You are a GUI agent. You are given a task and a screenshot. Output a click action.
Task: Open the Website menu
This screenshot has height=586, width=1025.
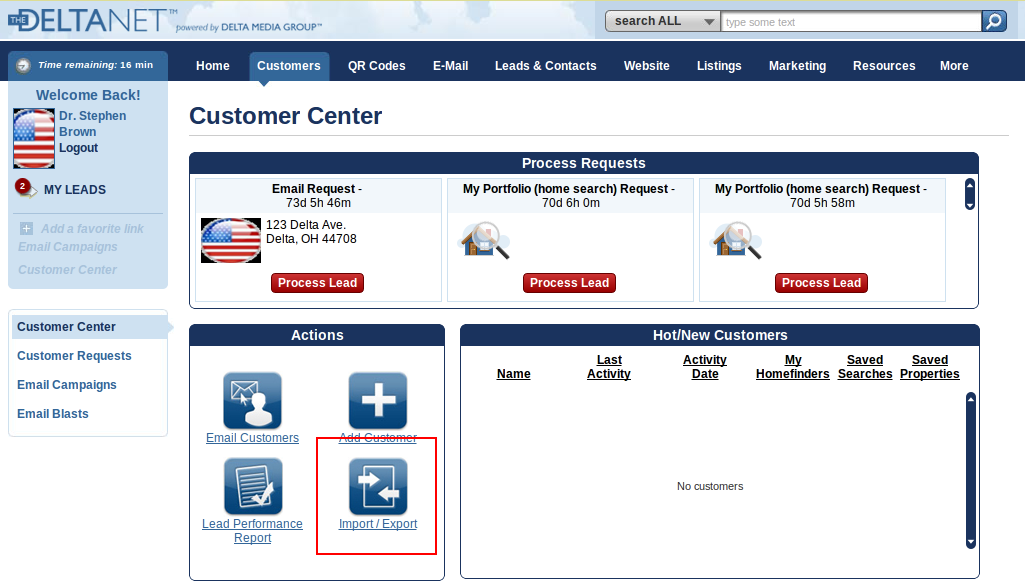[647, 66]
